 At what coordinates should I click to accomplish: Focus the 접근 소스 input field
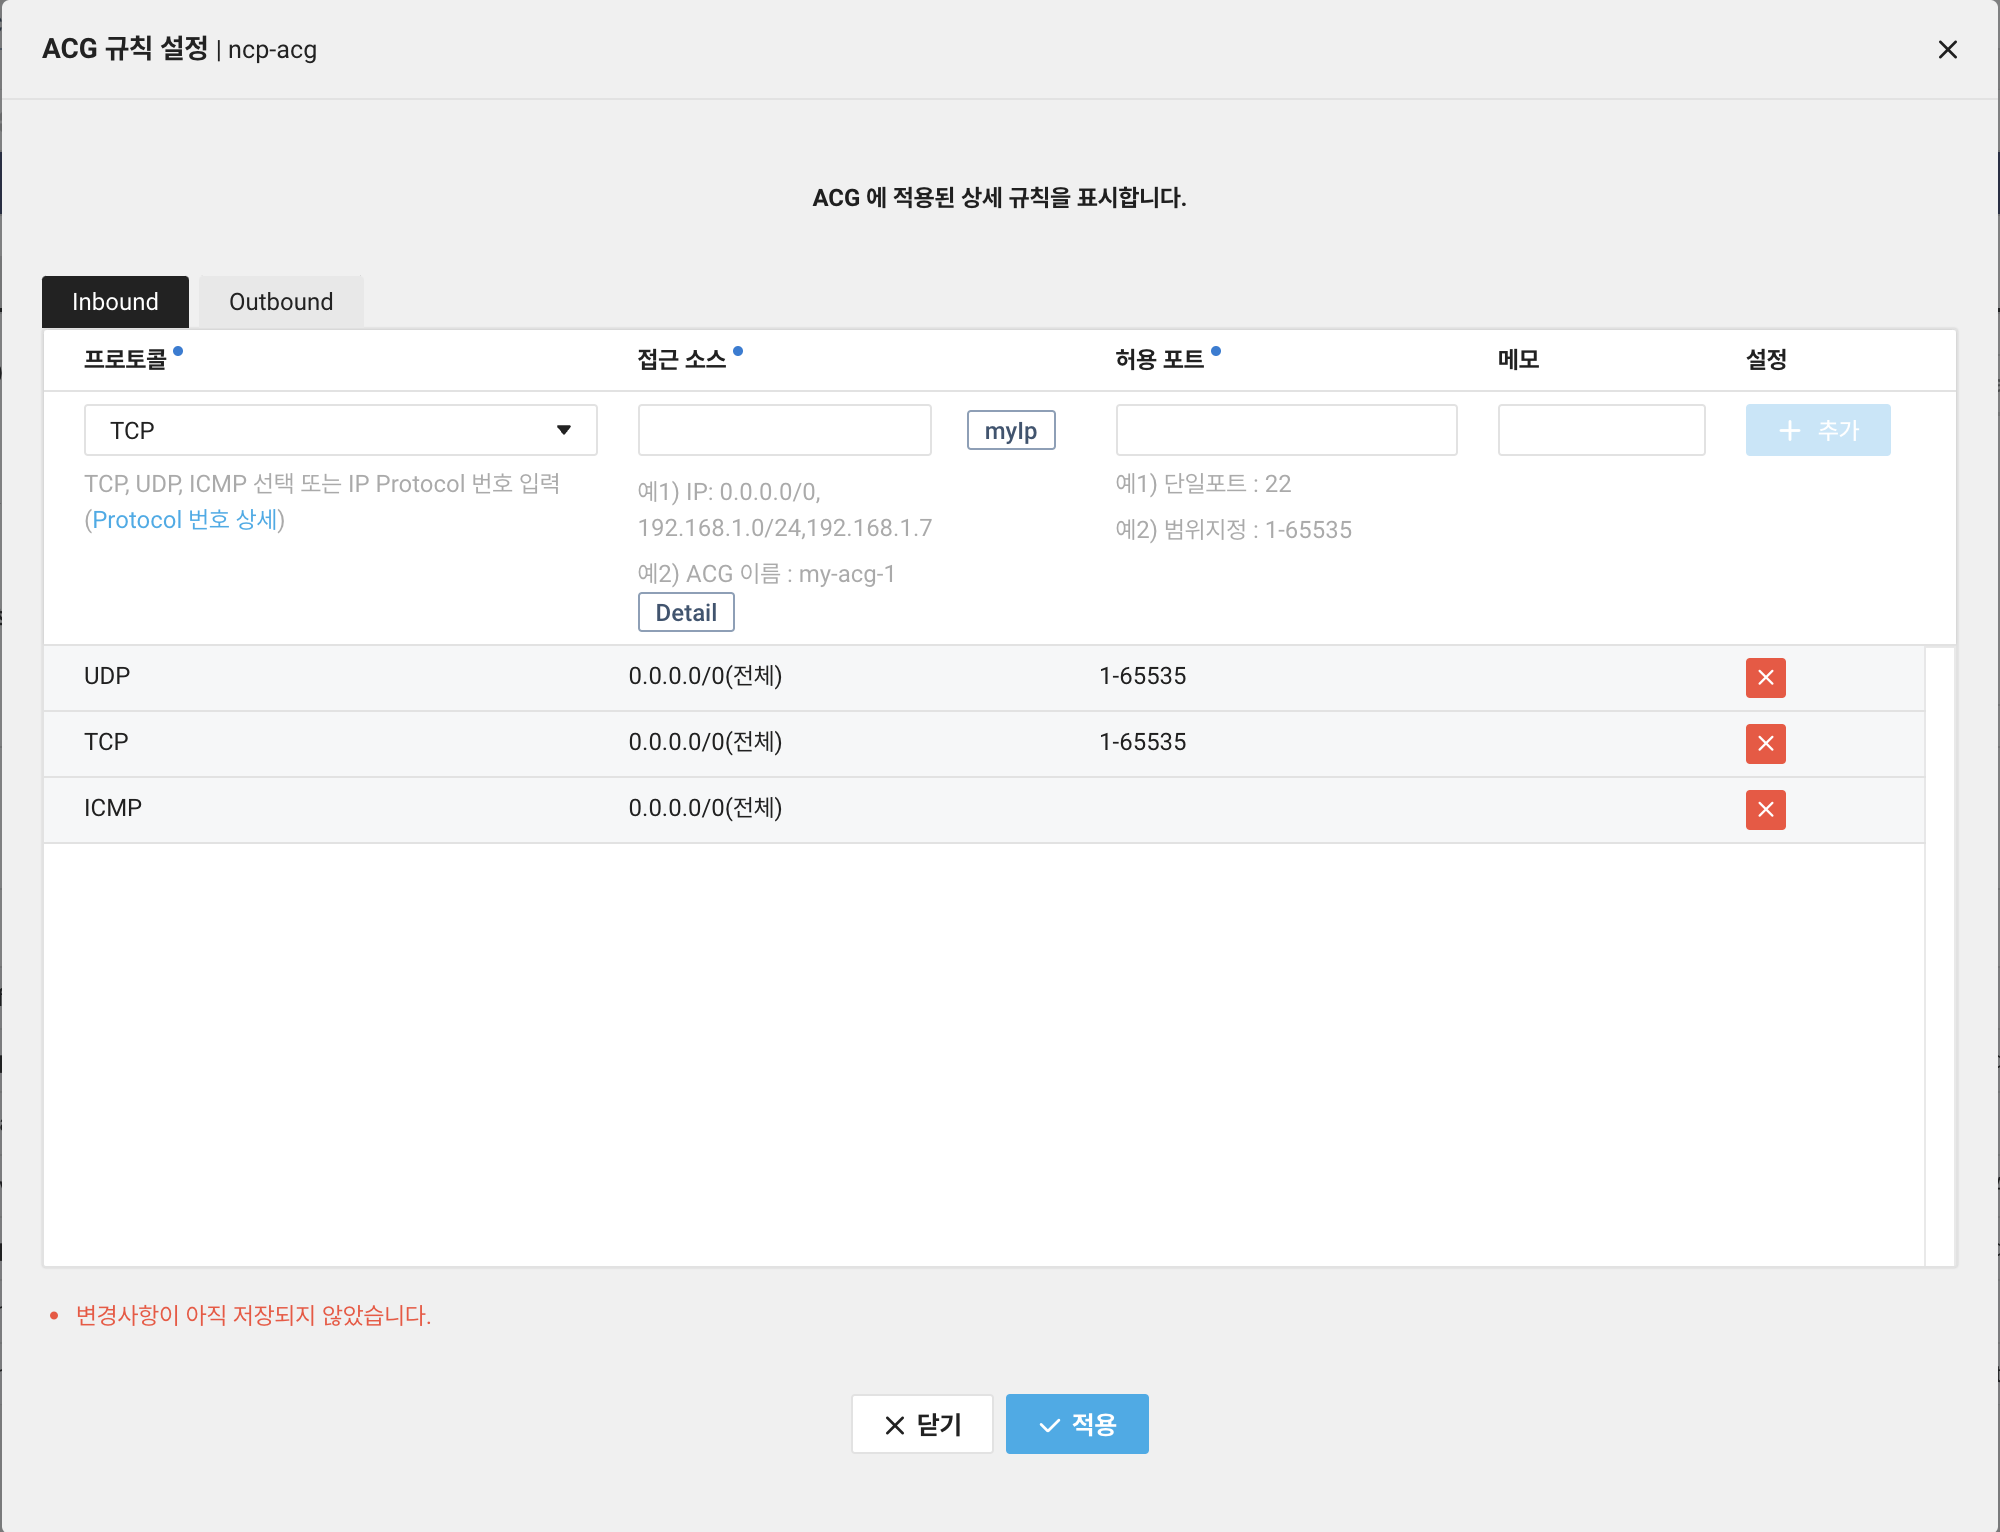(784, 430)
